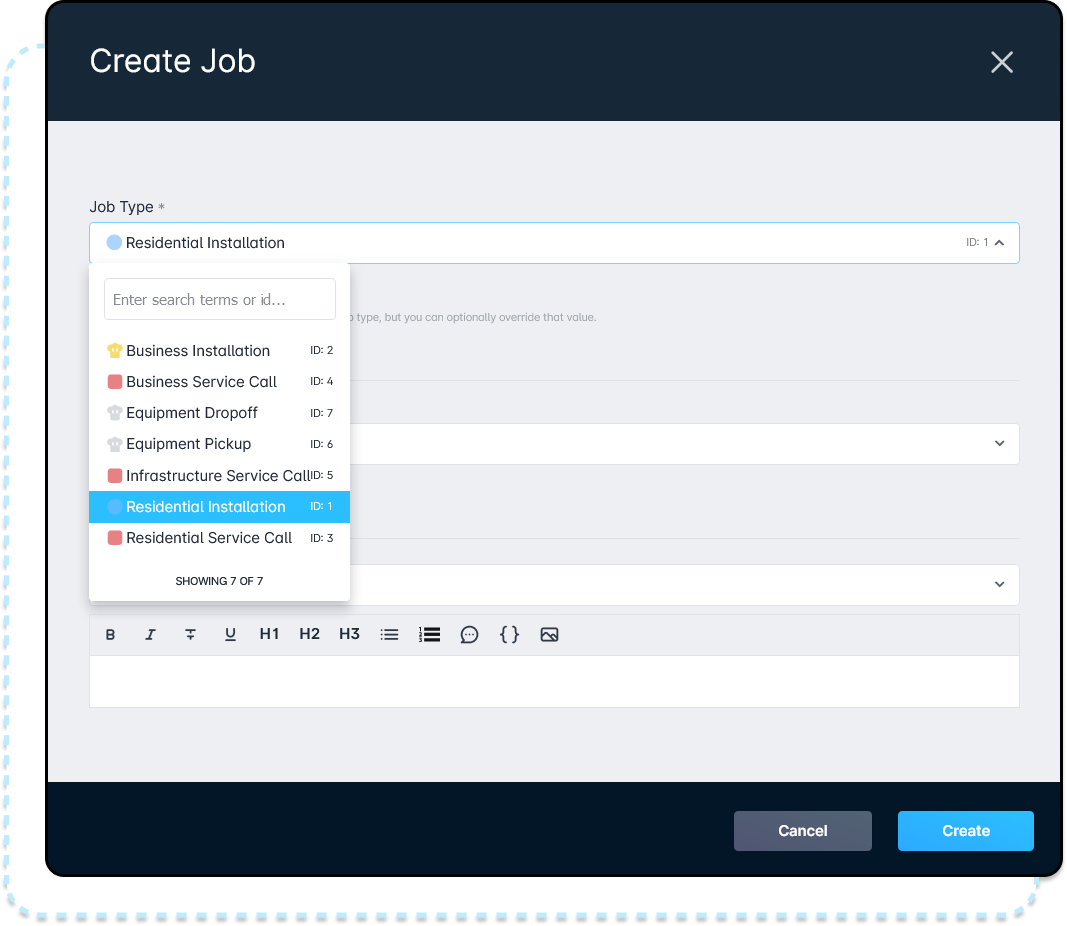
Task: Click the Create button
Action: point(966,831)
